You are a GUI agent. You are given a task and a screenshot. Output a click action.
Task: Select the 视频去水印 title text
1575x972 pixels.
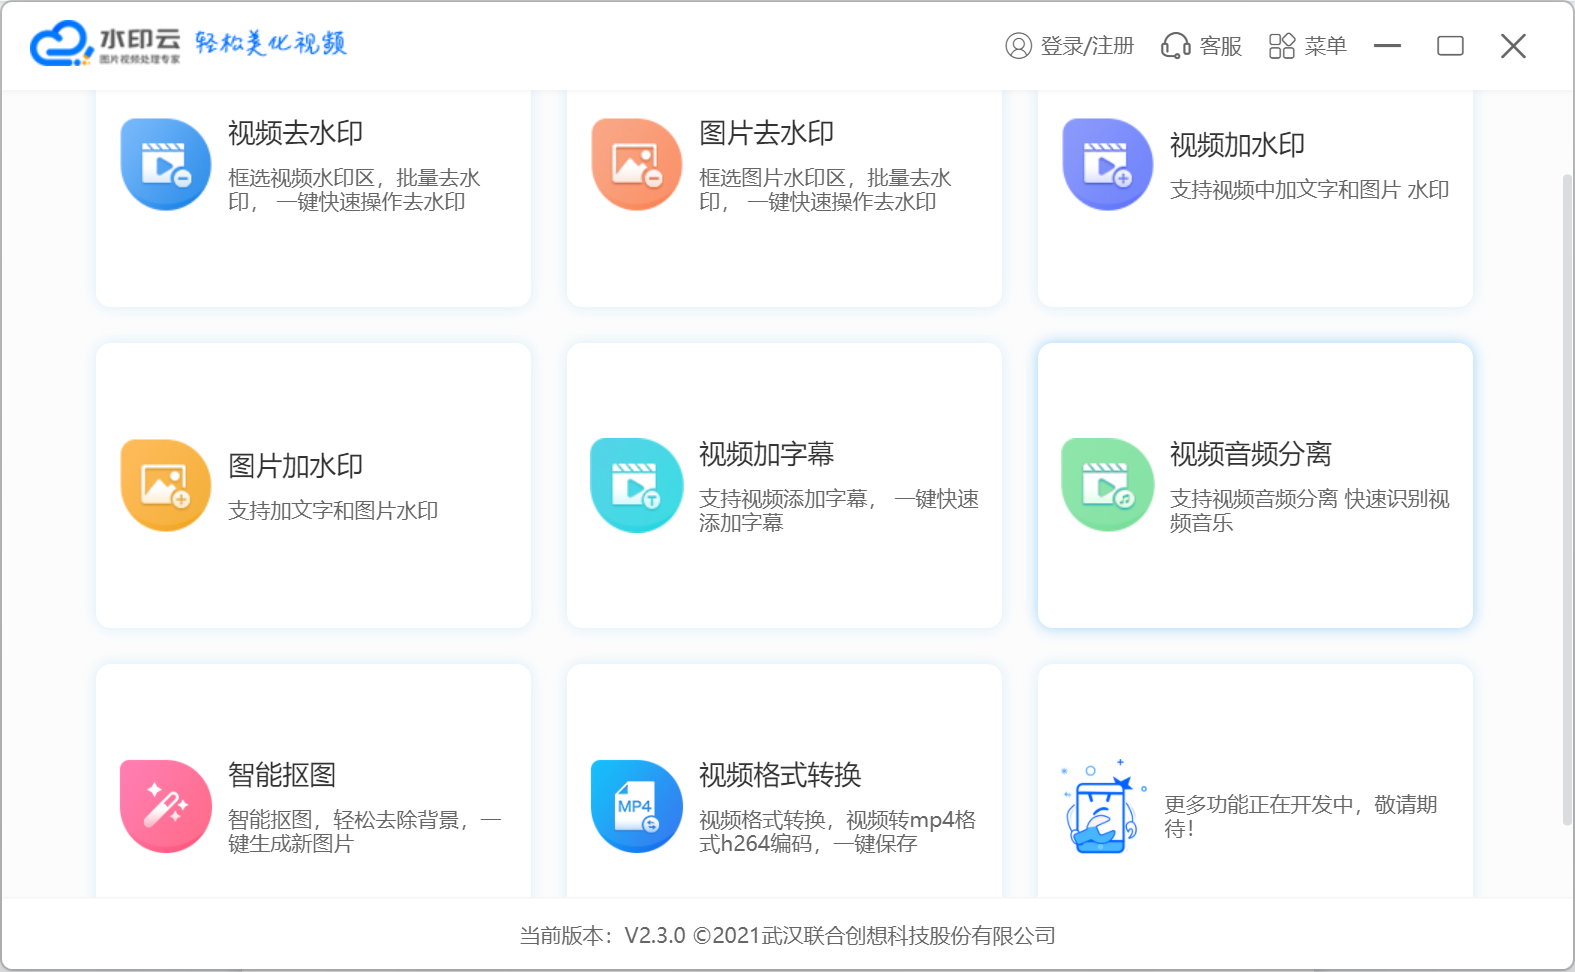click(x=295, y=133)
